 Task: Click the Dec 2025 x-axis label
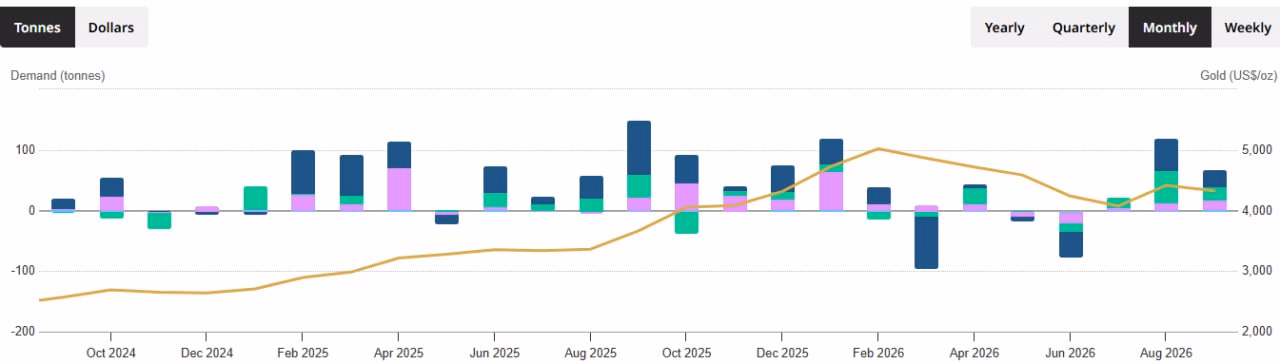782,353
